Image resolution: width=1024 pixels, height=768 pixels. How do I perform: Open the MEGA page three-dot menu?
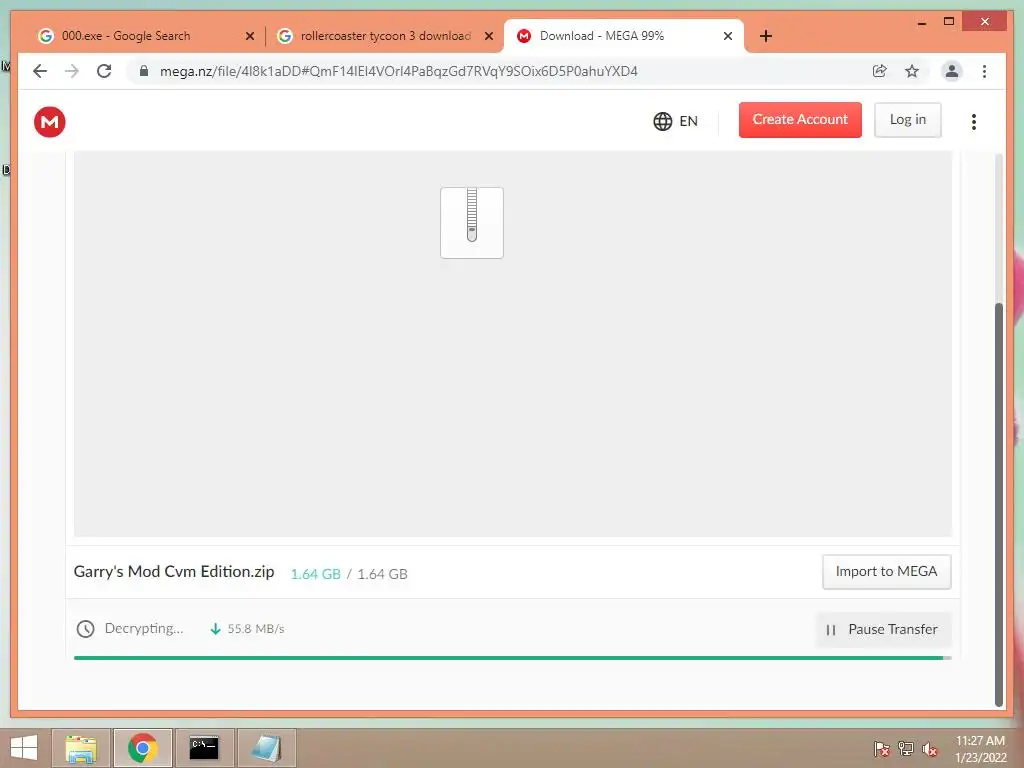tap(974, 121)
